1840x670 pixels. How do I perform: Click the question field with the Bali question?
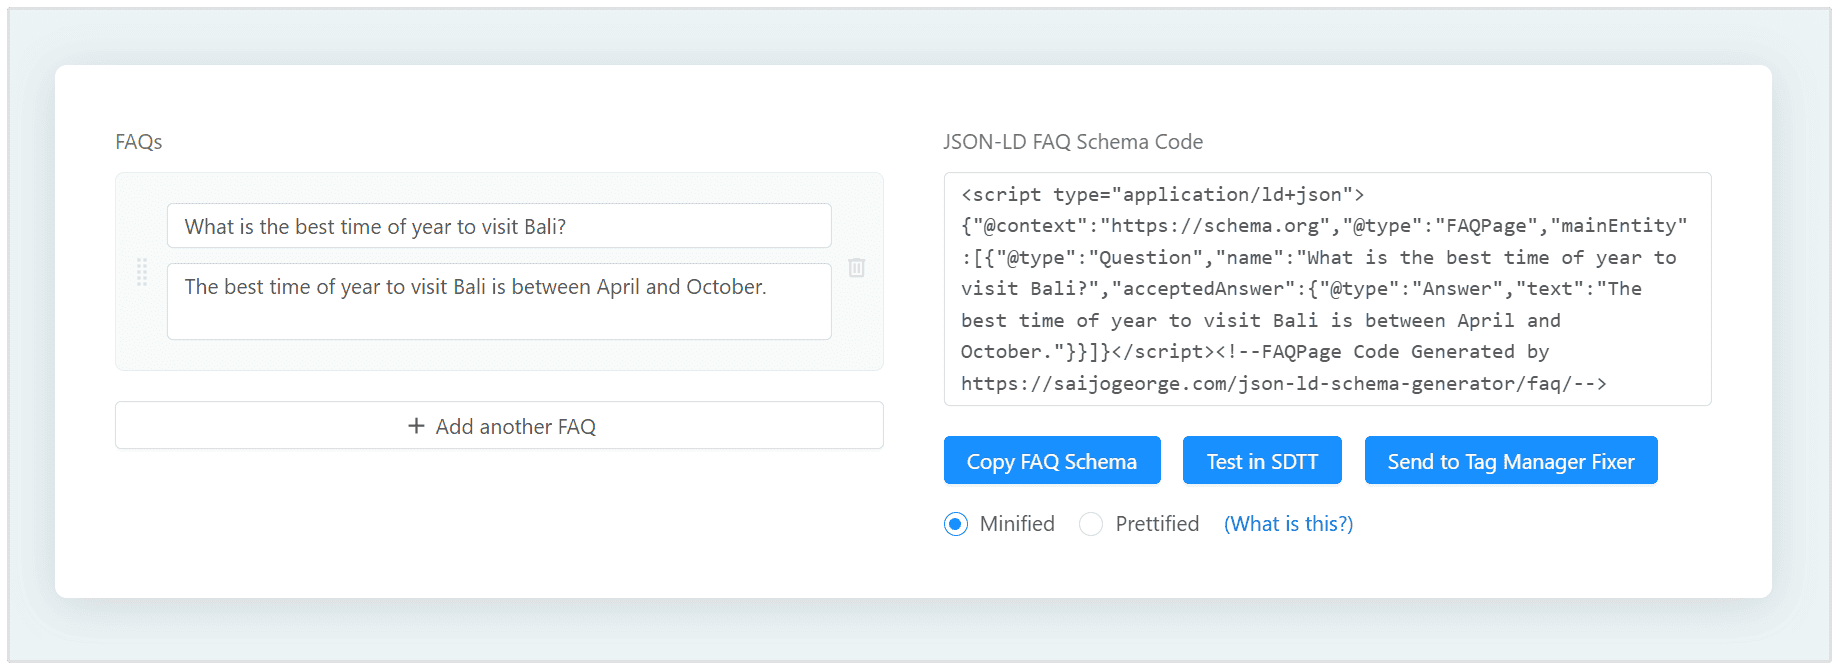(498, 226)
